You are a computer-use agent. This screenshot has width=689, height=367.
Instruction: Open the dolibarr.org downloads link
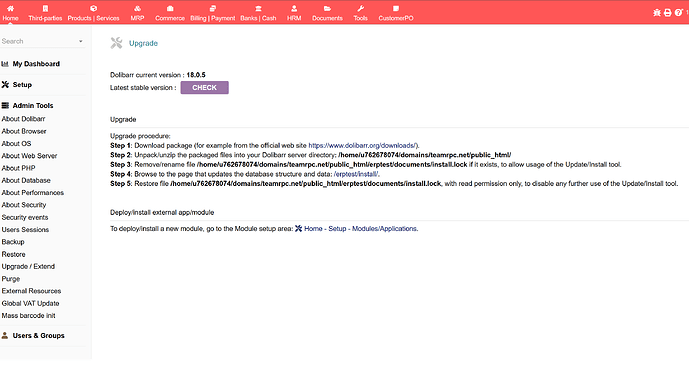tap(362, 145)
